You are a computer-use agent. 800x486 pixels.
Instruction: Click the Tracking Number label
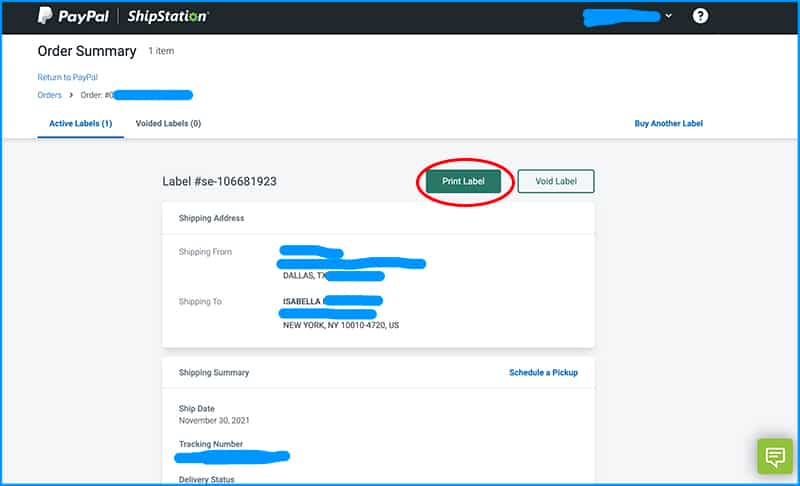(x=211, y=444)
